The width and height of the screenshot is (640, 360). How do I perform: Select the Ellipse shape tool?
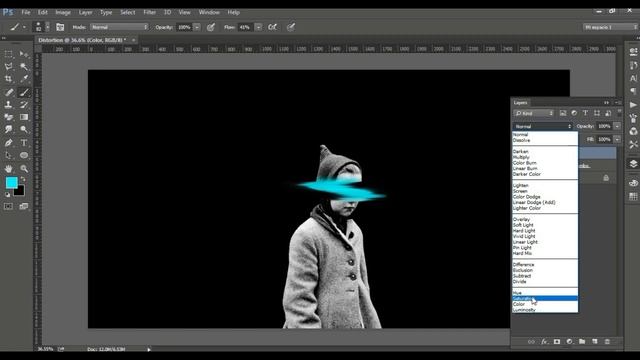24,156
